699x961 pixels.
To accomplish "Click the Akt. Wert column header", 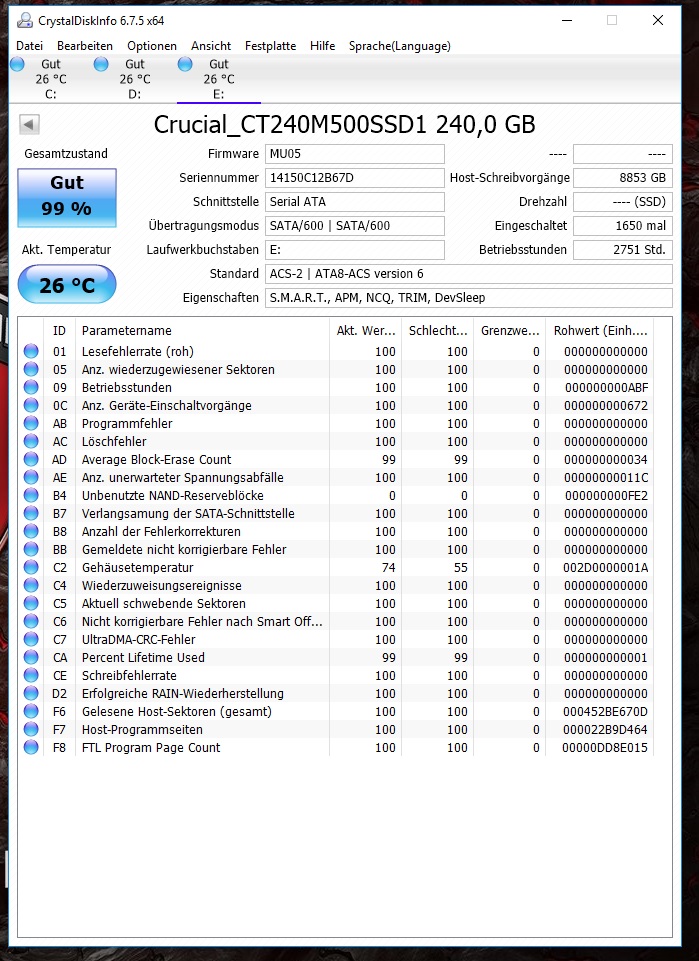I will (366, 330).
